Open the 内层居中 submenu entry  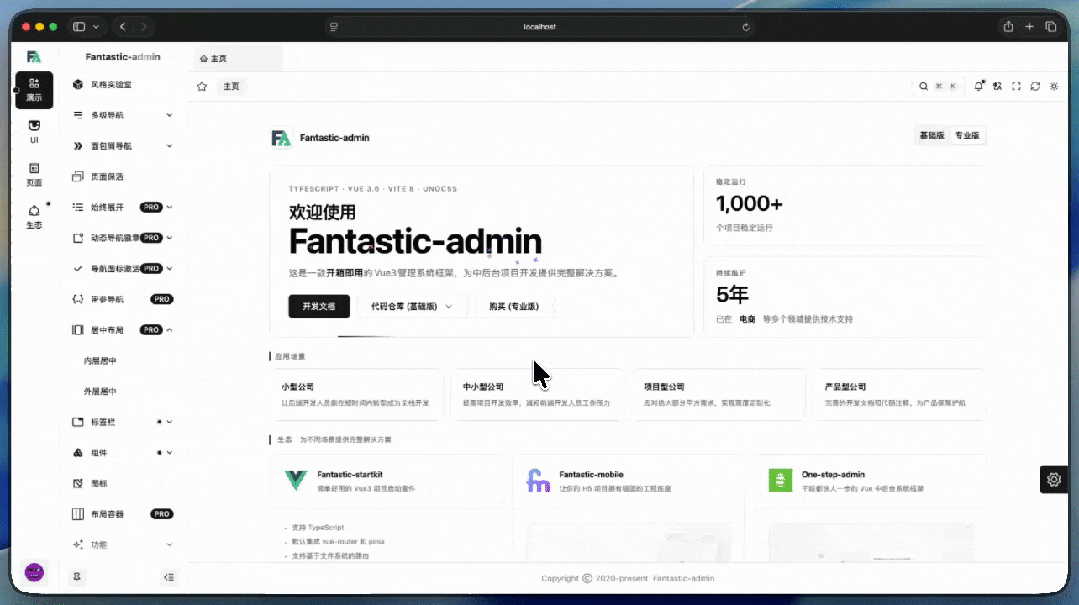point(122,361)
